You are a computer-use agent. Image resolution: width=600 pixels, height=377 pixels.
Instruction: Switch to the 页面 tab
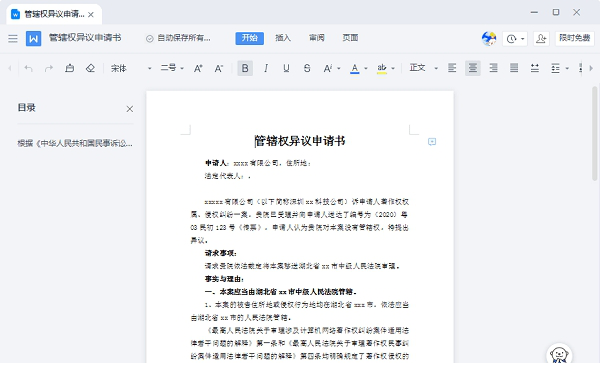click(350, 38)
